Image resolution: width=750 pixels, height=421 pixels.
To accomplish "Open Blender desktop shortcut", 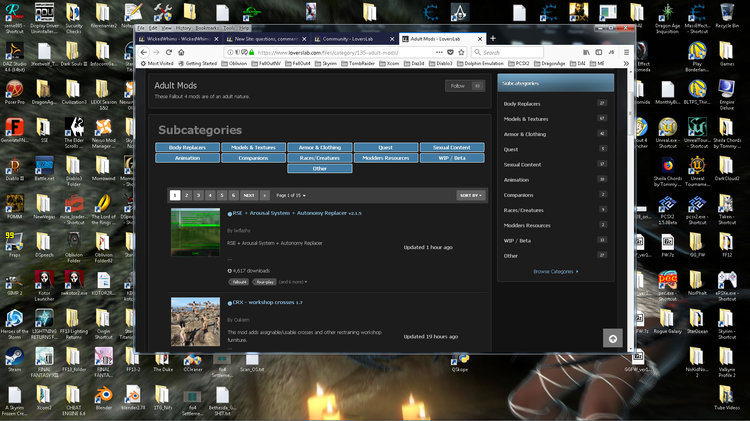I will [x=103, y=399].
